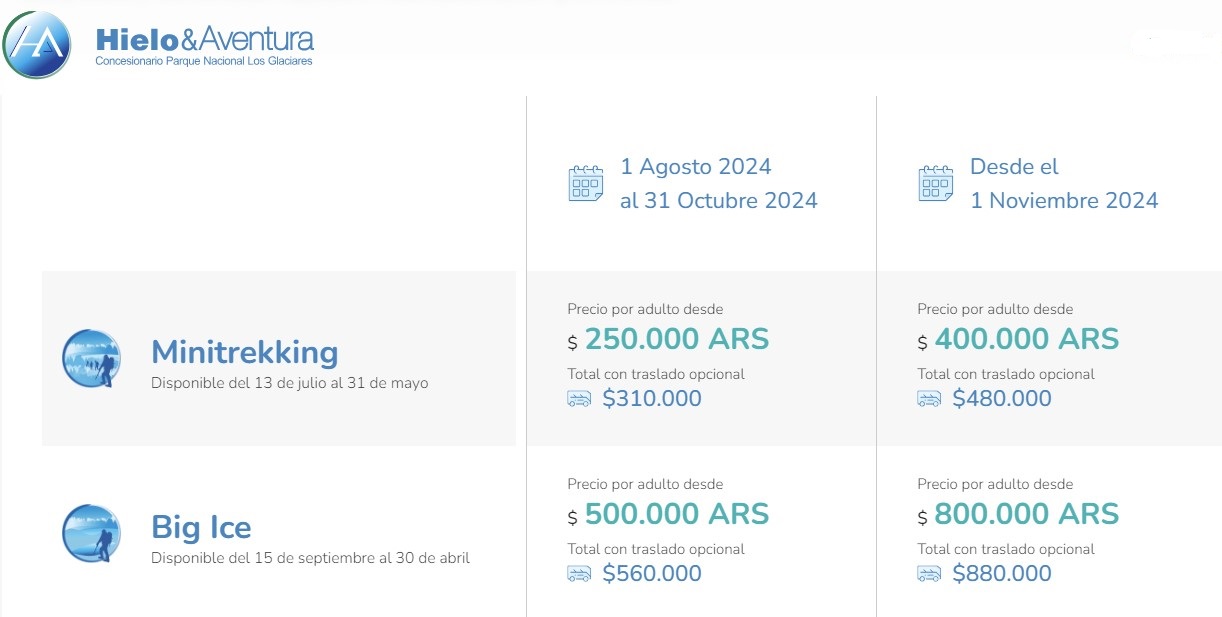Click the 1 Agosto to 31 Octubre date header
The height and width of the screenshot is (617, 1222).
pos(718,183)
